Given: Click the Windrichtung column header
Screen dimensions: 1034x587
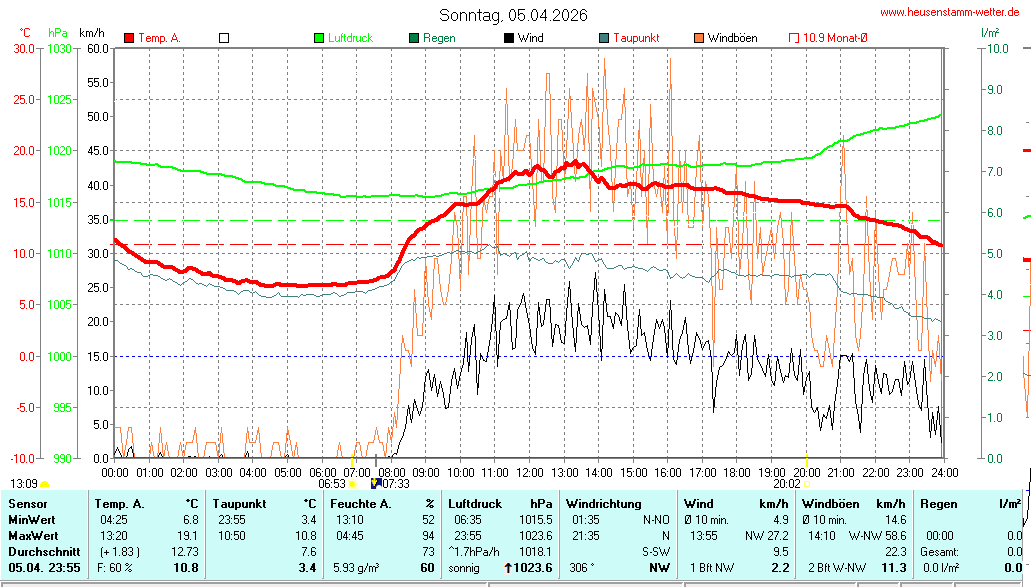Looking at the screenshot, I should pos(597,504).
